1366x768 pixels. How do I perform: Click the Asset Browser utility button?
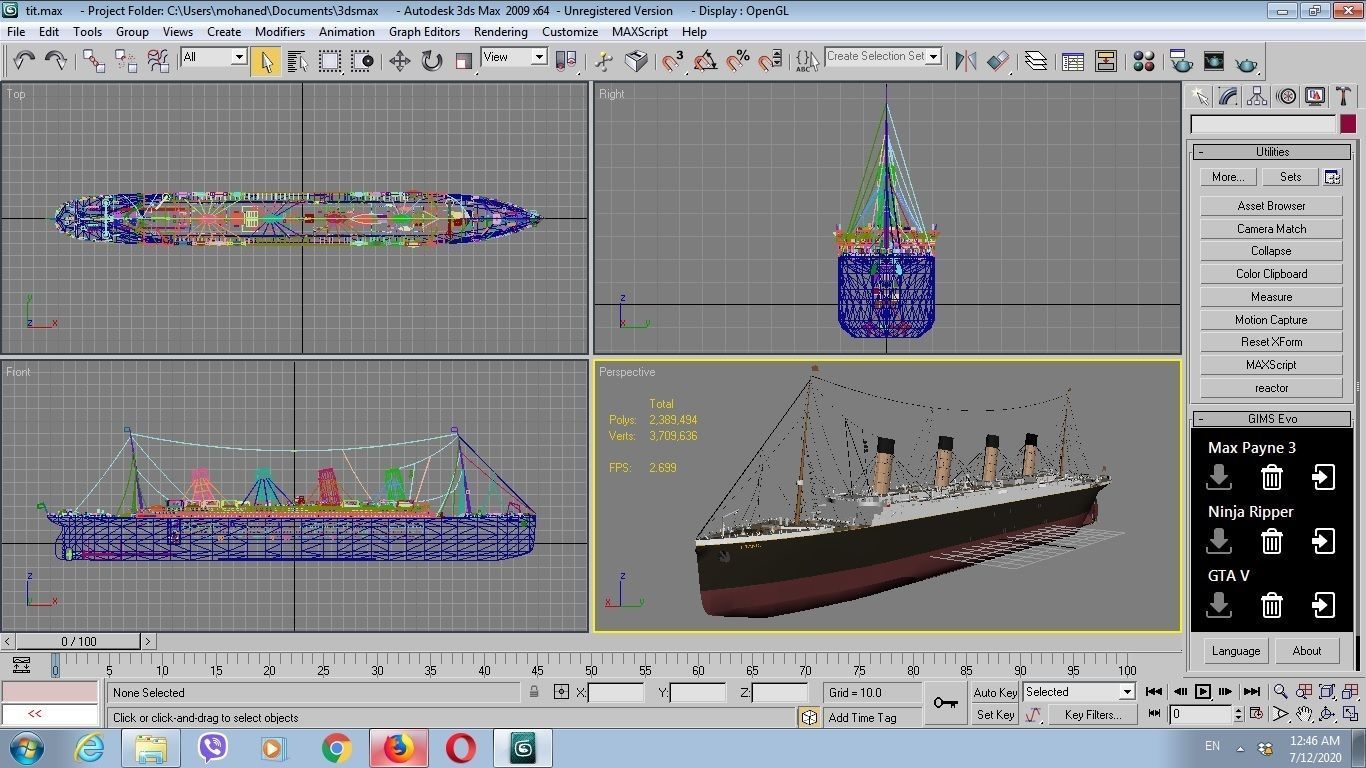pos(1271,206)
